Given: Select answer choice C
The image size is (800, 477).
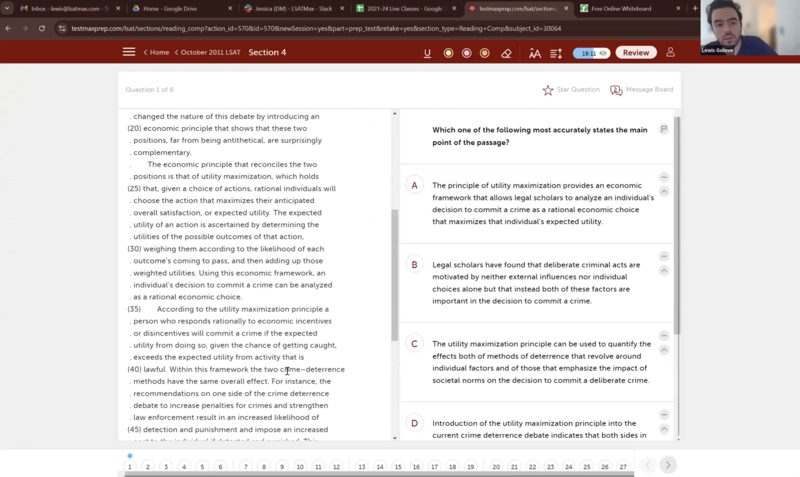Looking at the screenshot, I should pos(414,344).
